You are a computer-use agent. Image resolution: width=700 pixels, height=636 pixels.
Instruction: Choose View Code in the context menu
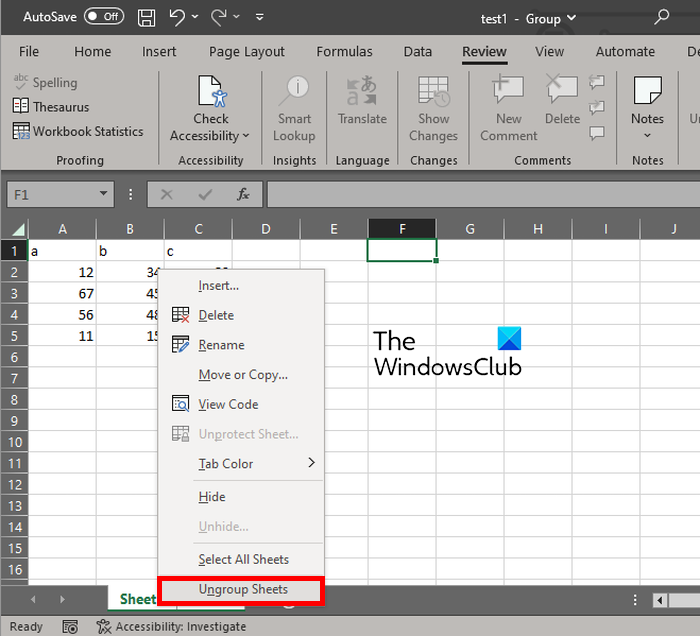click(241, 404)
